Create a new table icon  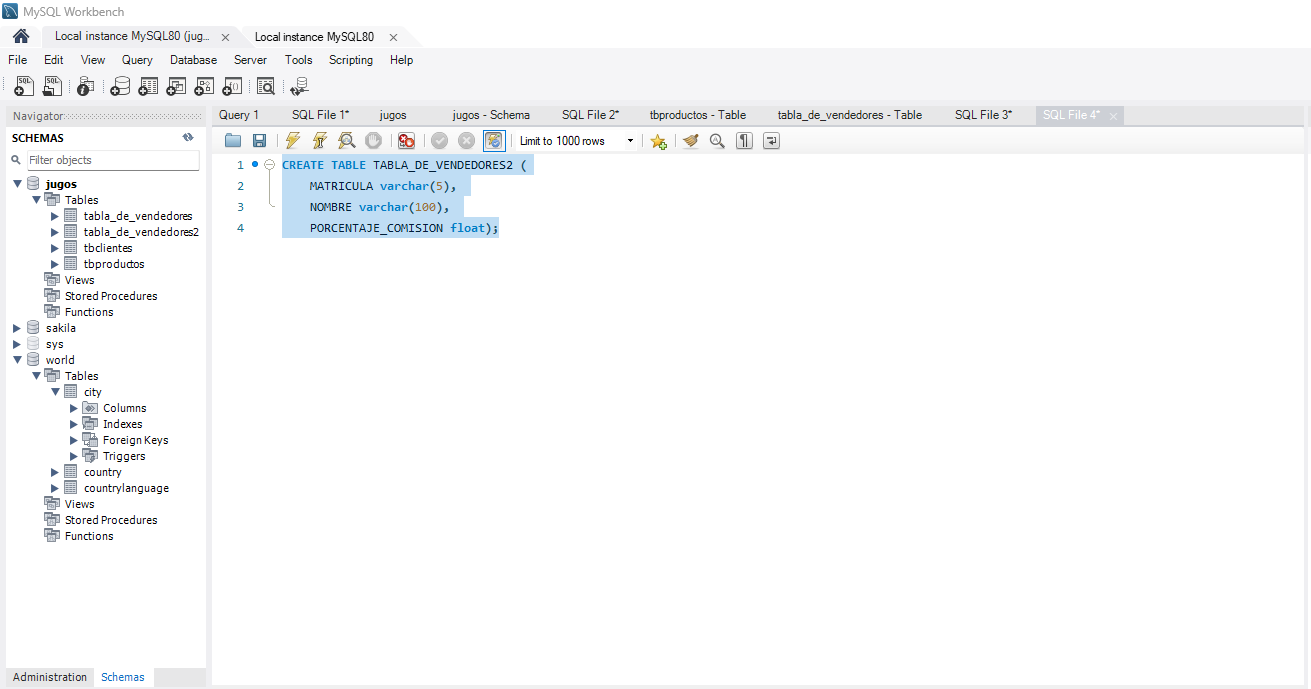point(148,86)
